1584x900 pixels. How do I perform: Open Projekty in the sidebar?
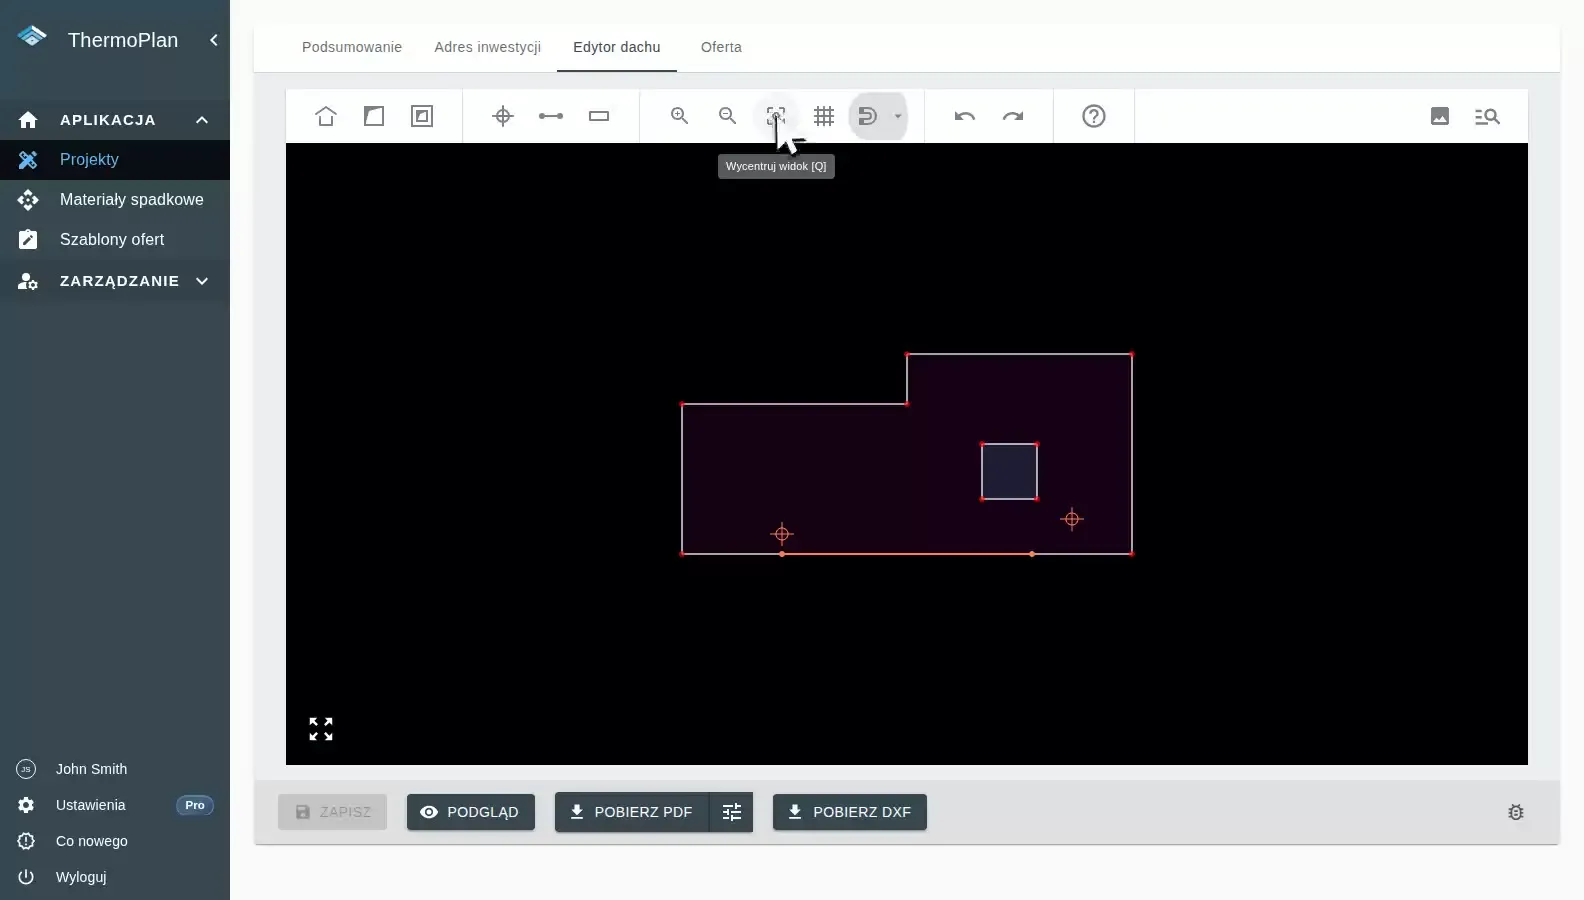coord(115,160)
